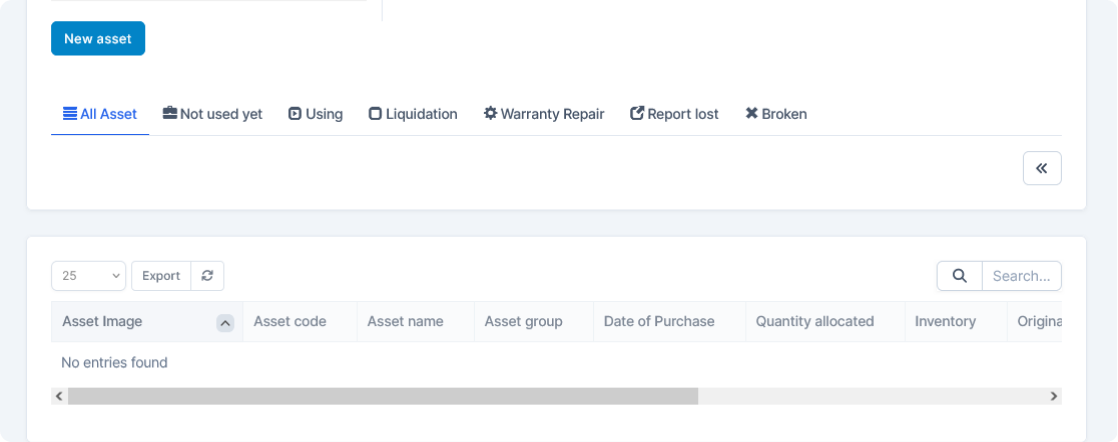Sort by Quantity allocated column header
Viewport: 1118px width, 442px height.
tap(815, 322)
